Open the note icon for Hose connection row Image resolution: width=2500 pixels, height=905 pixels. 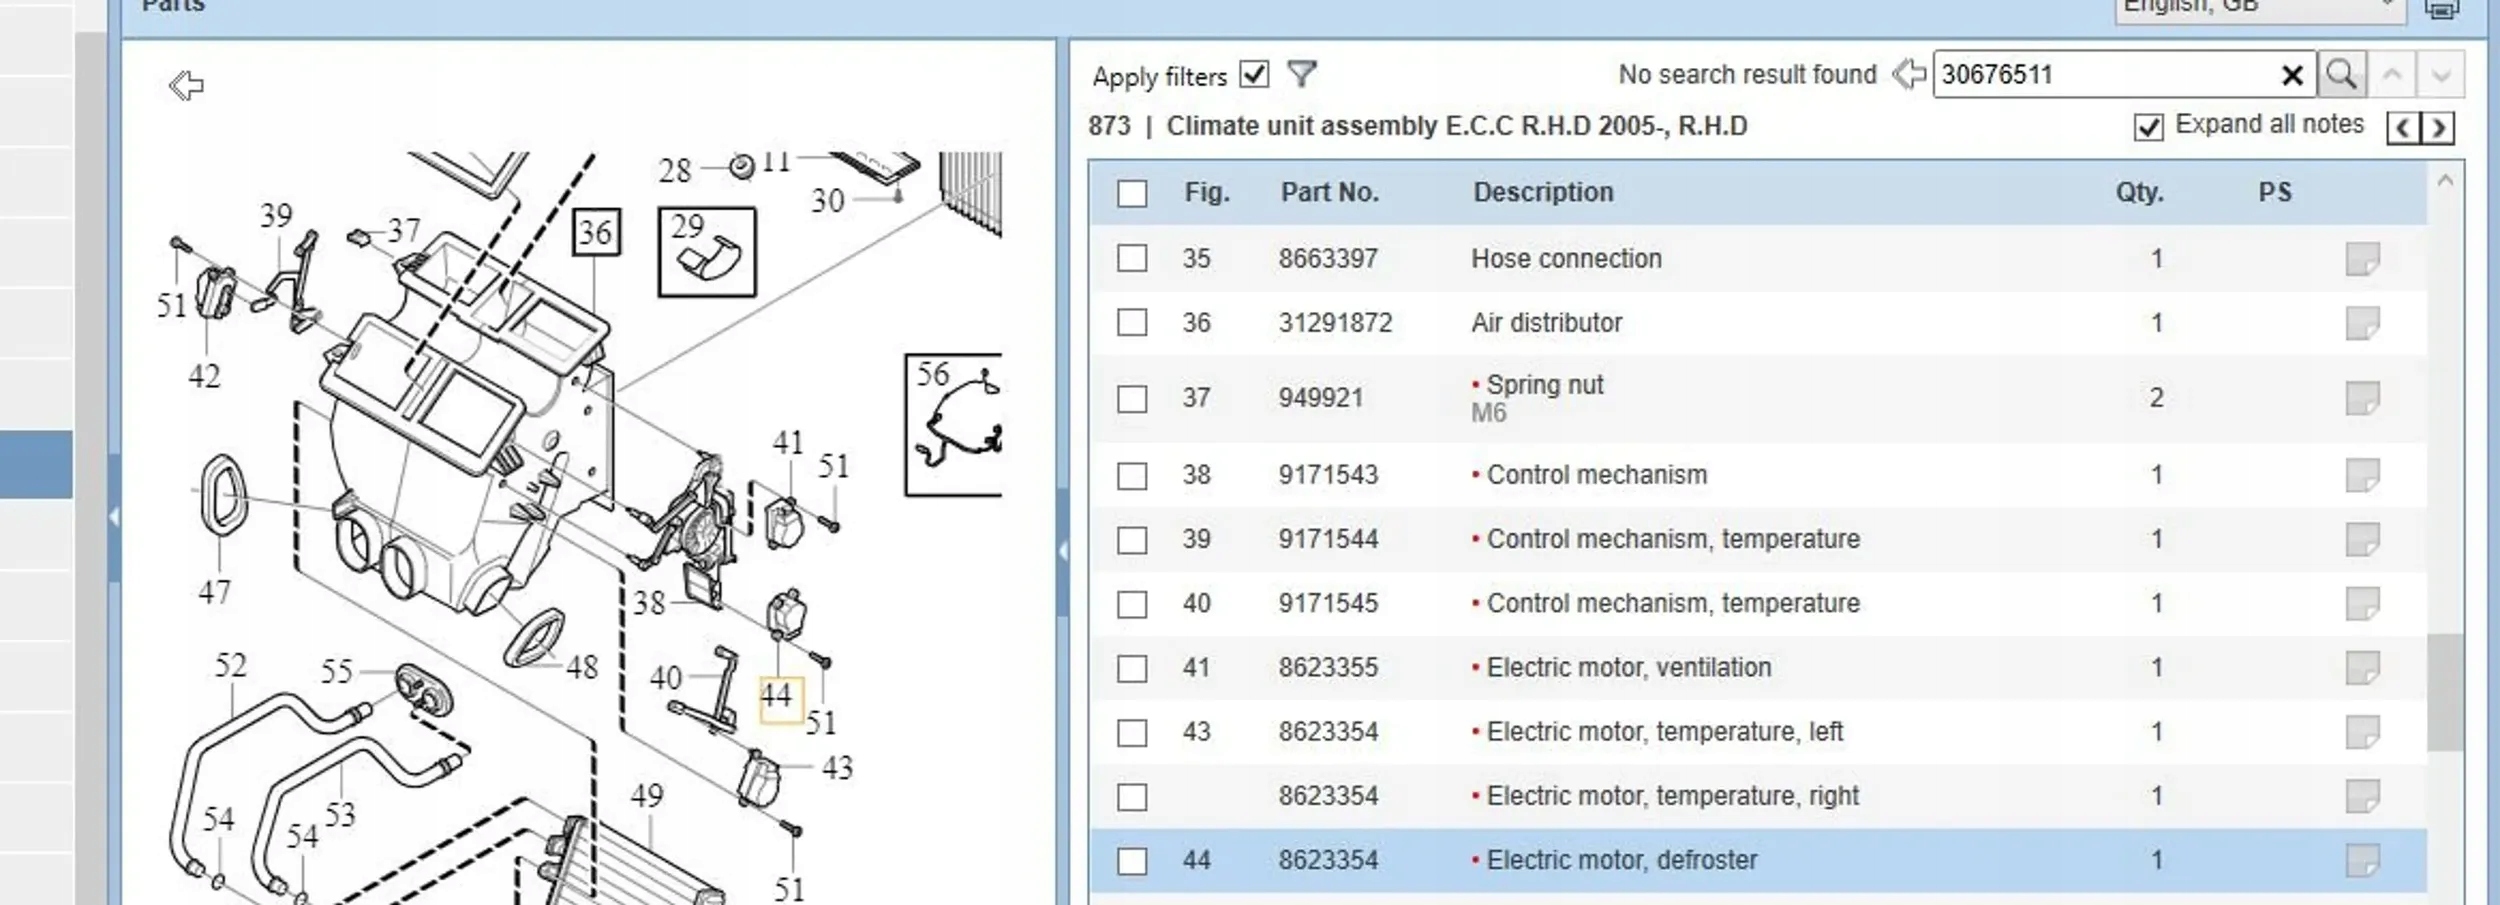[x=2362, y=259]
